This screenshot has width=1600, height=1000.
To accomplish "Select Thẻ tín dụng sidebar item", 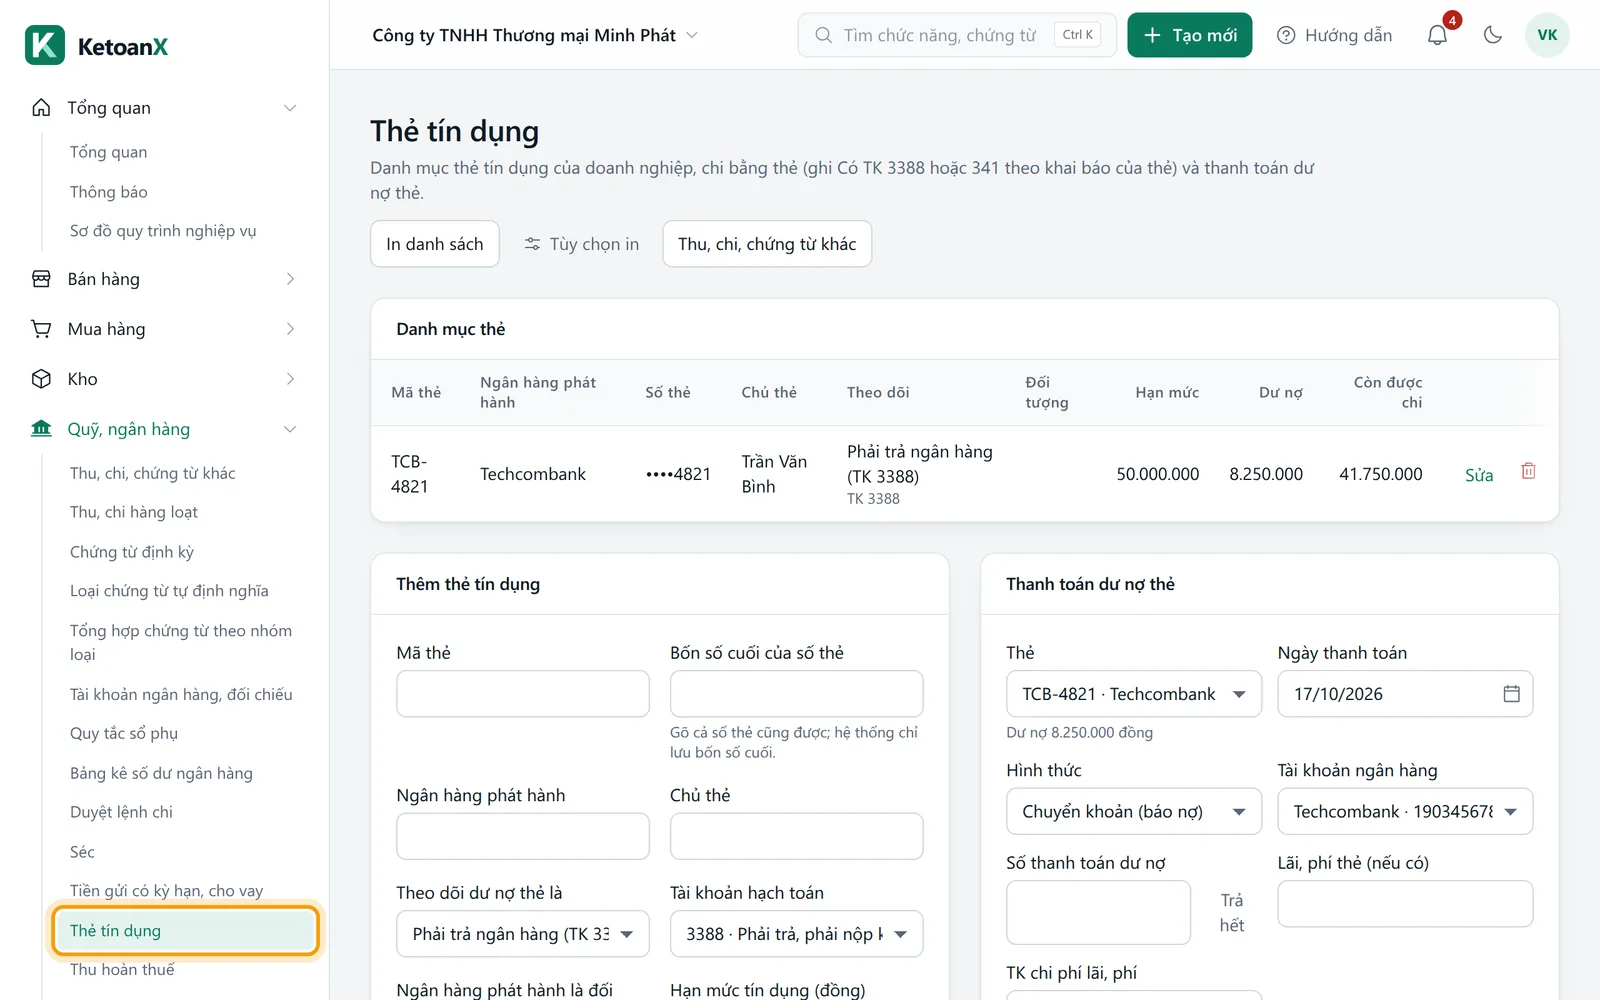I will click(x=186, y=931).
